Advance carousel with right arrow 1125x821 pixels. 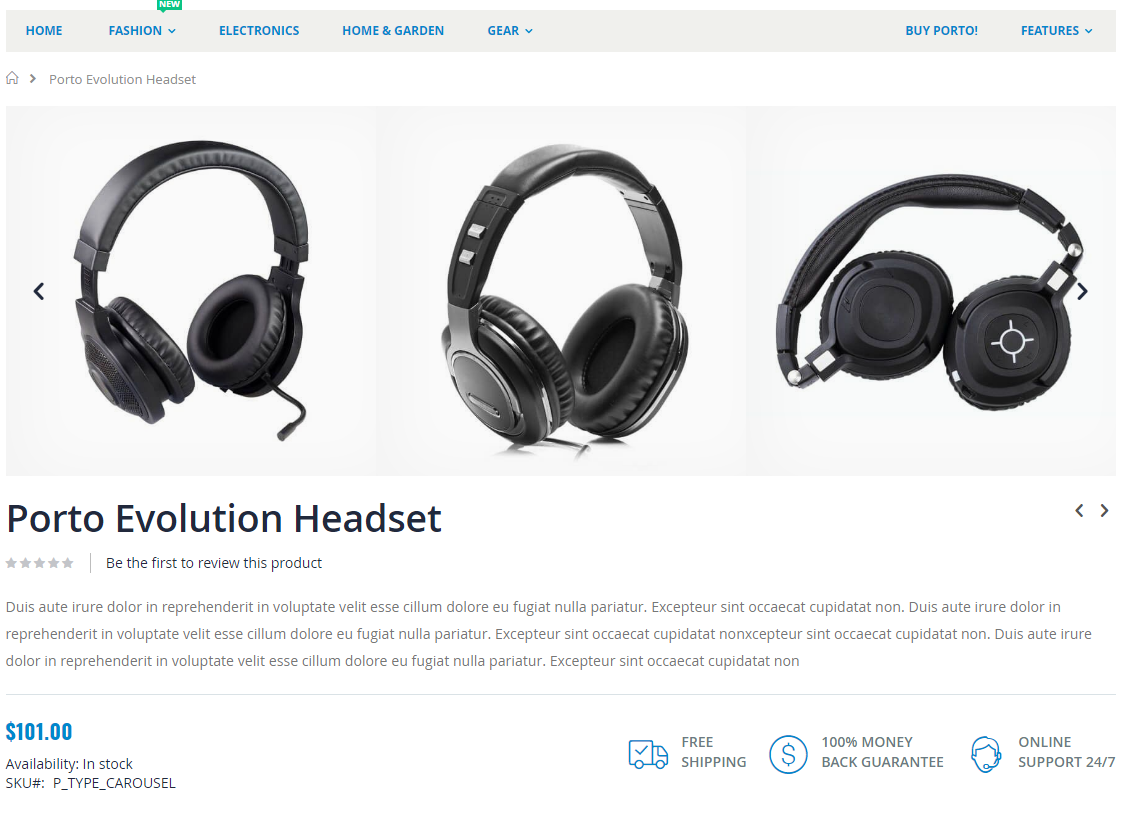(x=1082, y=291)
